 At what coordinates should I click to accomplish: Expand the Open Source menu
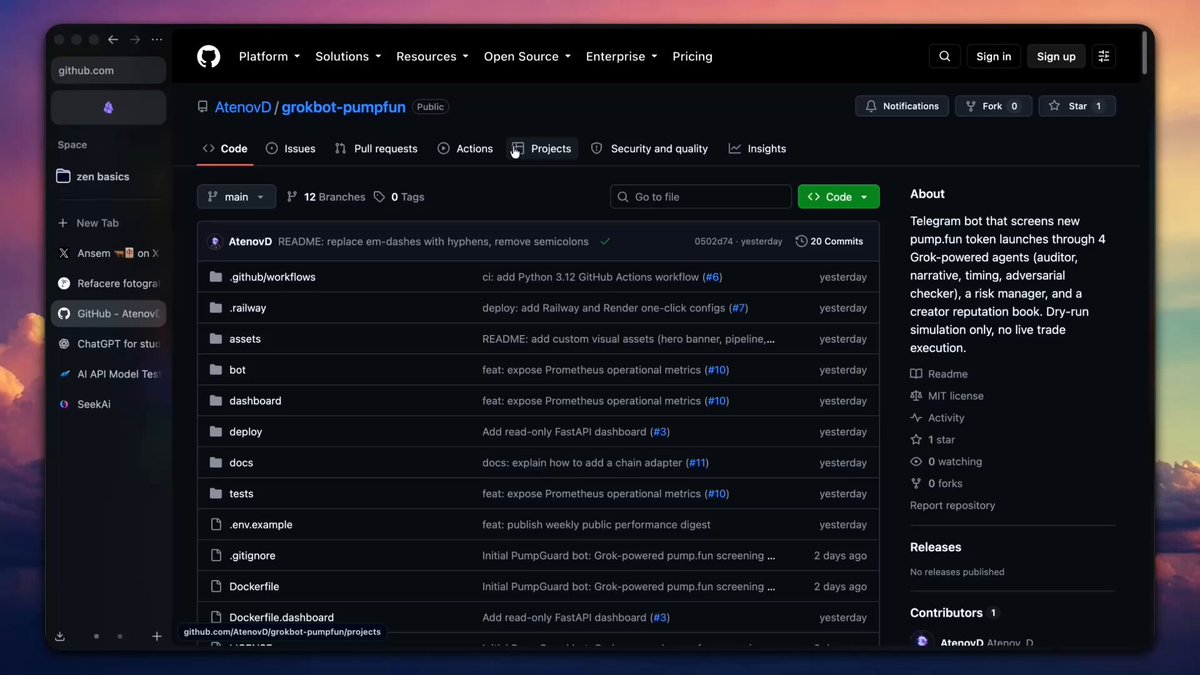527,57
